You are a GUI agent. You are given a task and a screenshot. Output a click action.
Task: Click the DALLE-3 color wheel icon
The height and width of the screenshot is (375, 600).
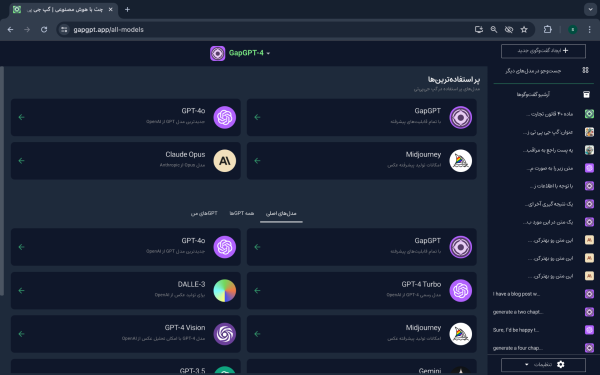[x=225, y=290]
